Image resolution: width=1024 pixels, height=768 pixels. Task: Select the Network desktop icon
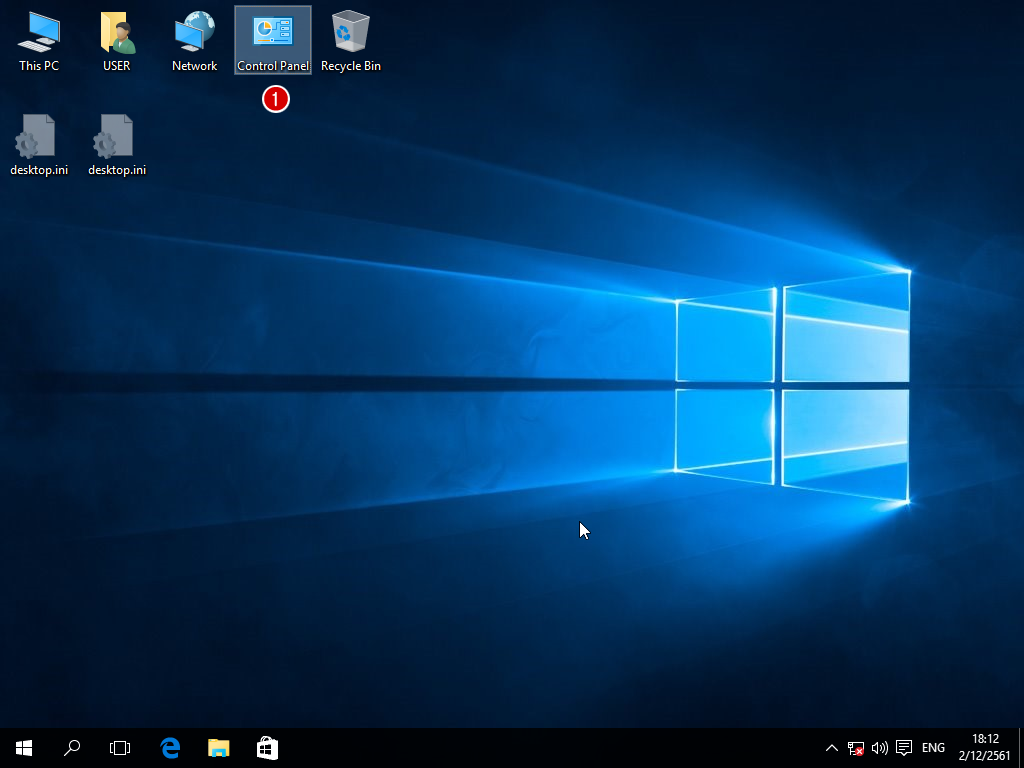[x=195, y=41]
